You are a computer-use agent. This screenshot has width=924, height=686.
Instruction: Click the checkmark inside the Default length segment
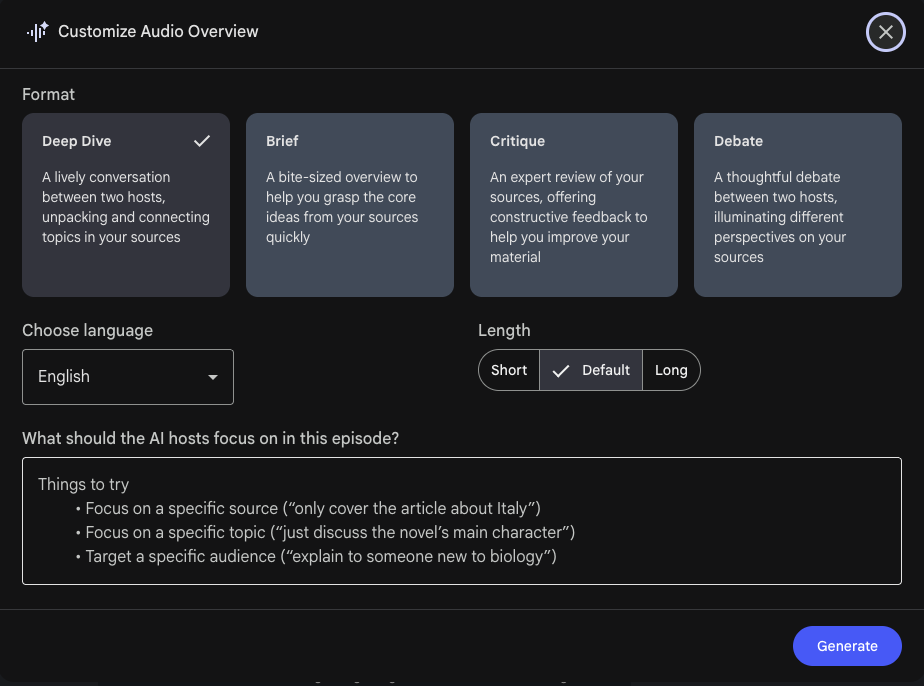click(561, 370)
